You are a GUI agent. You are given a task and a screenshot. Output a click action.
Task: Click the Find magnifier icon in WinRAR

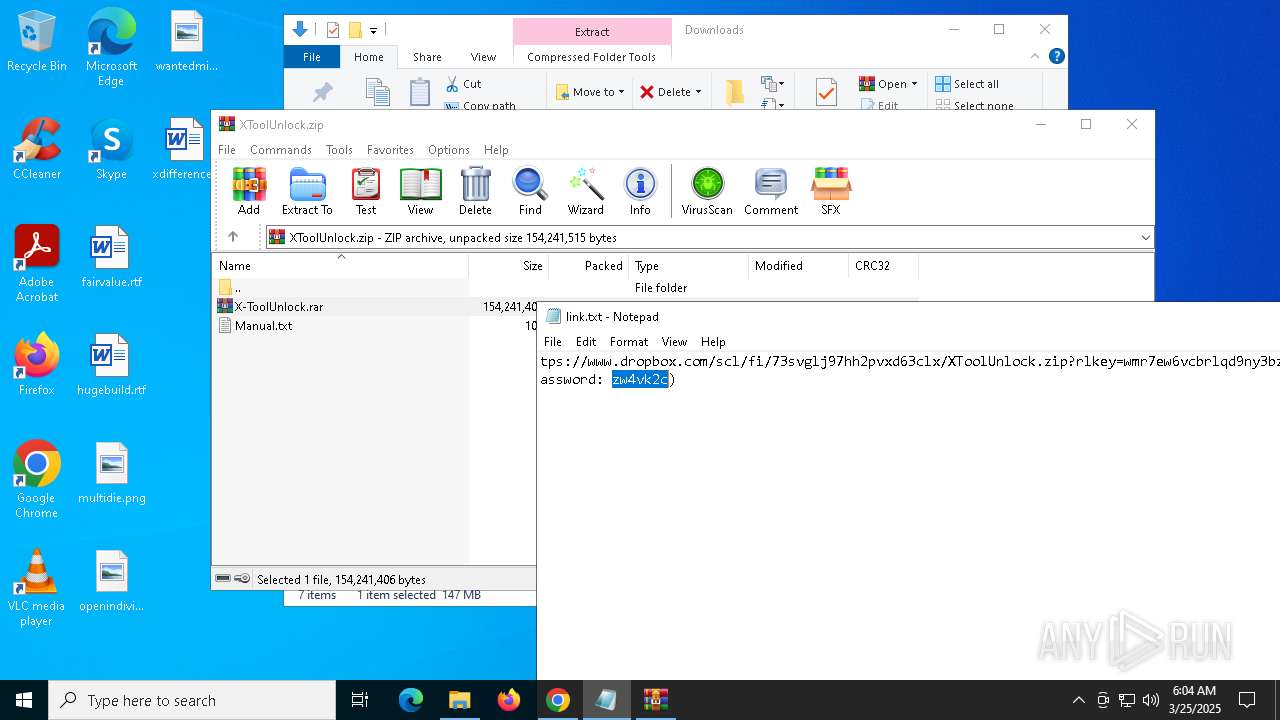pos(530,191)
